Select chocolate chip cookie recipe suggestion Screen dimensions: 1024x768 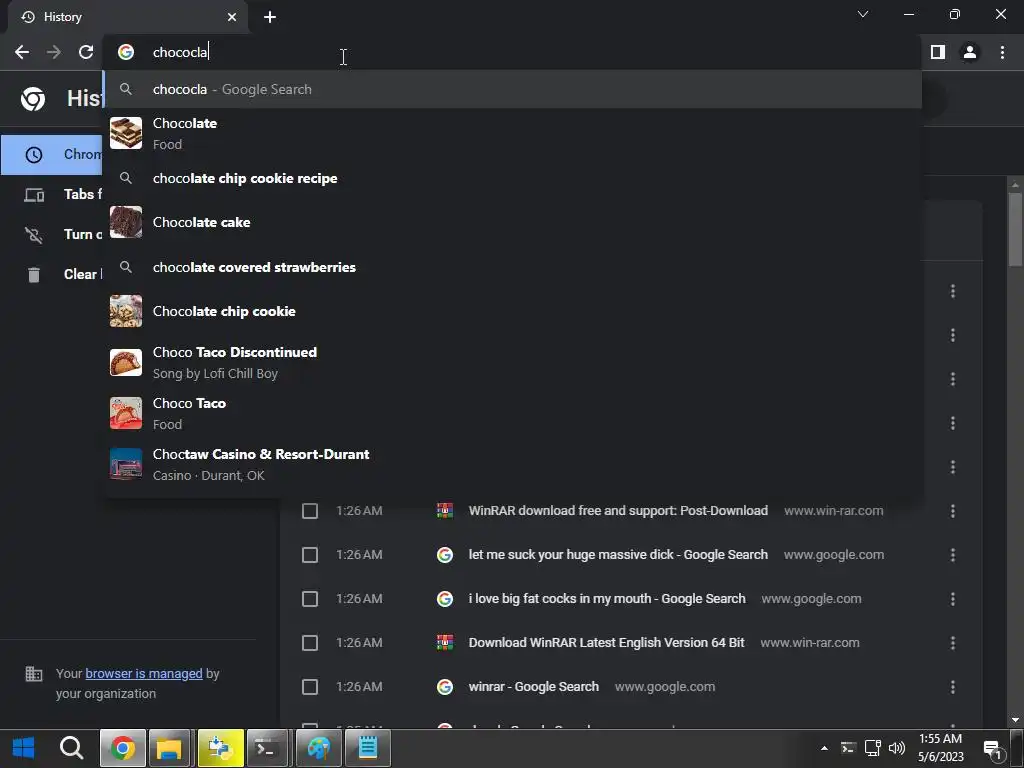pyautogui.click(x=513, y=178)
